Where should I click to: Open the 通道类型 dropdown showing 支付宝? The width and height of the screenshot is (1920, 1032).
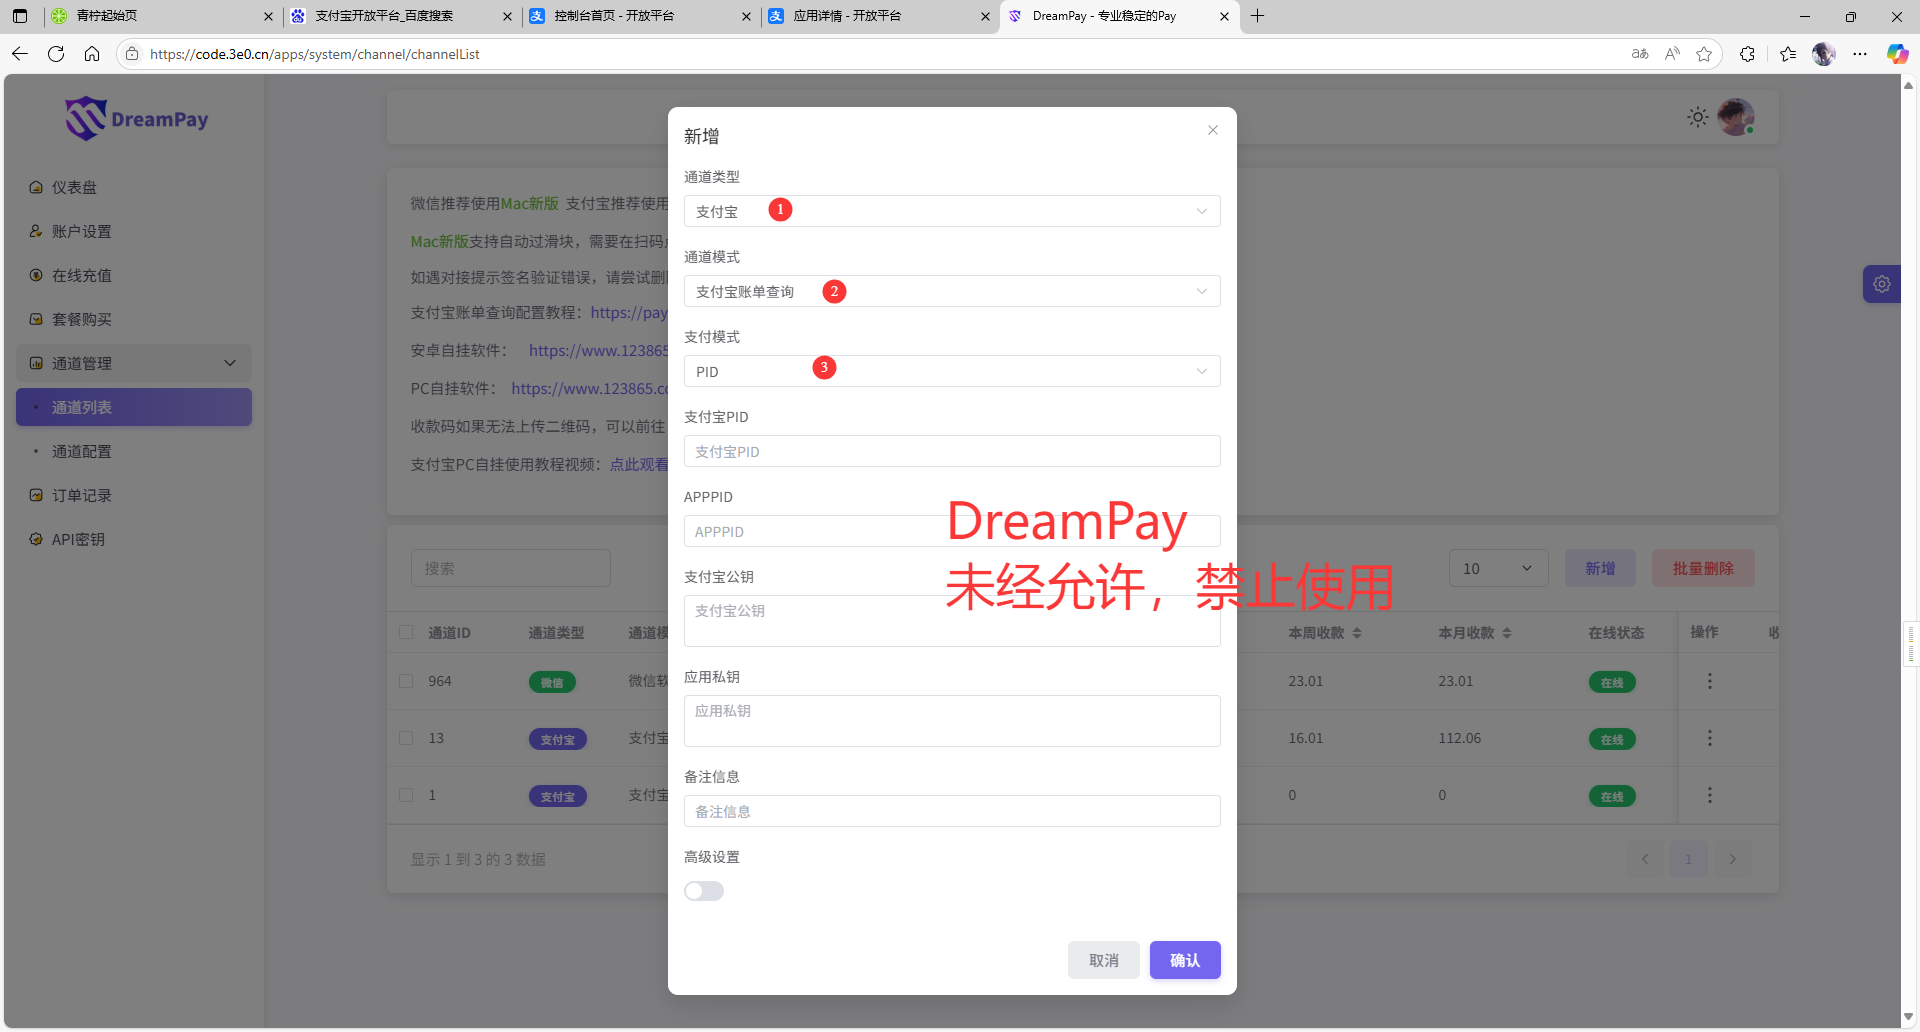click(x=951, y=211)
